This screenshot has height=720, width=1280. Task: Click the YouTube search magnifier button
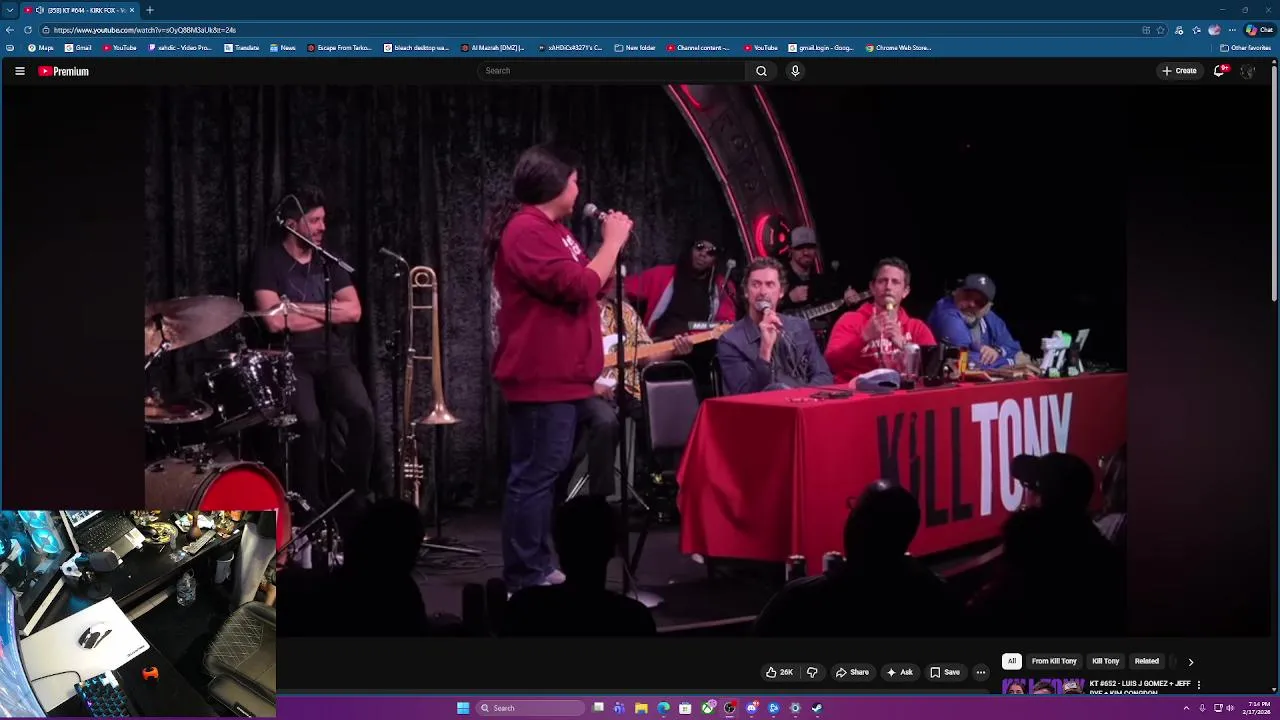761,71
